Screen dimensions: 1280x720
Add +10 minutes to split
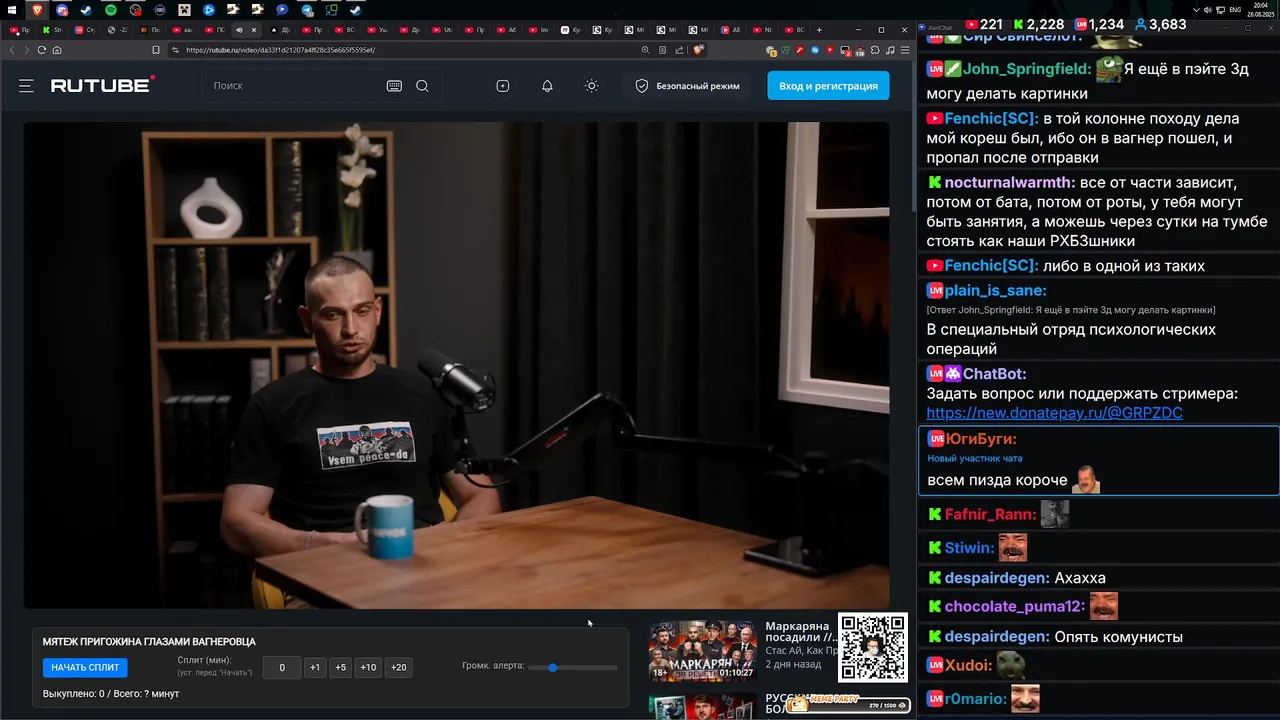[368, 667]
